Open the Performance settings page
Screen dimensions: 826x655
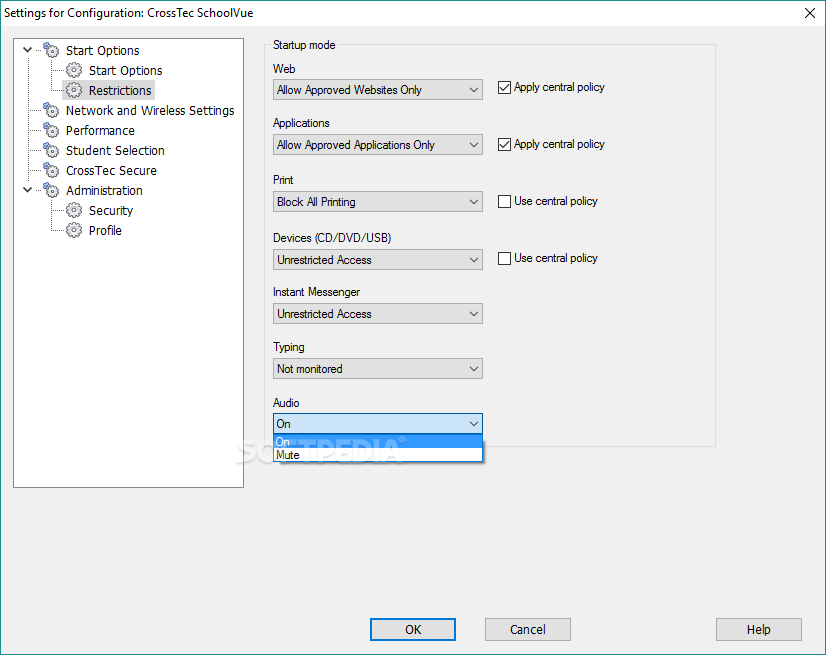click(100, 131)
